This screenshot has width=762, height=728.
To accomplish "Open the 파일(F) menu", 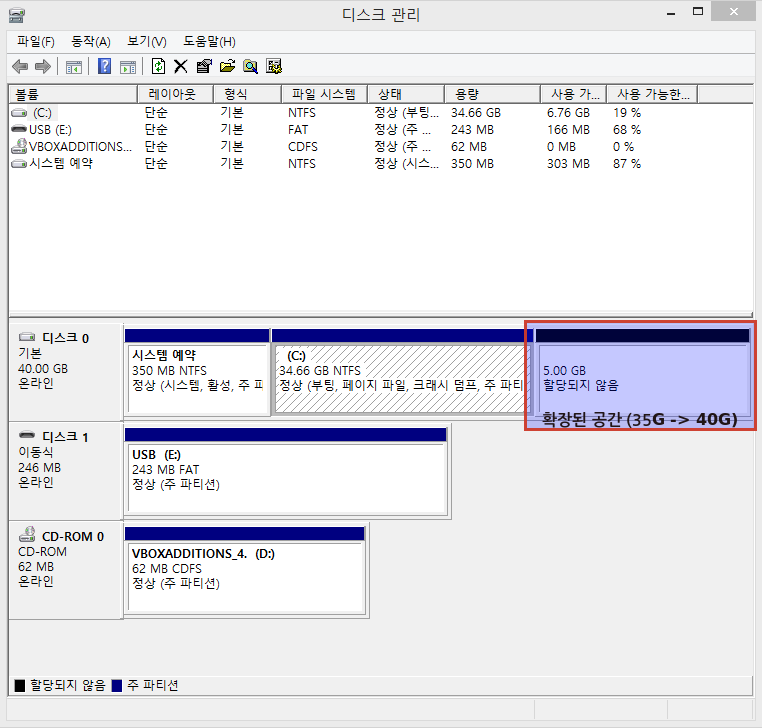I will point(35,42).
